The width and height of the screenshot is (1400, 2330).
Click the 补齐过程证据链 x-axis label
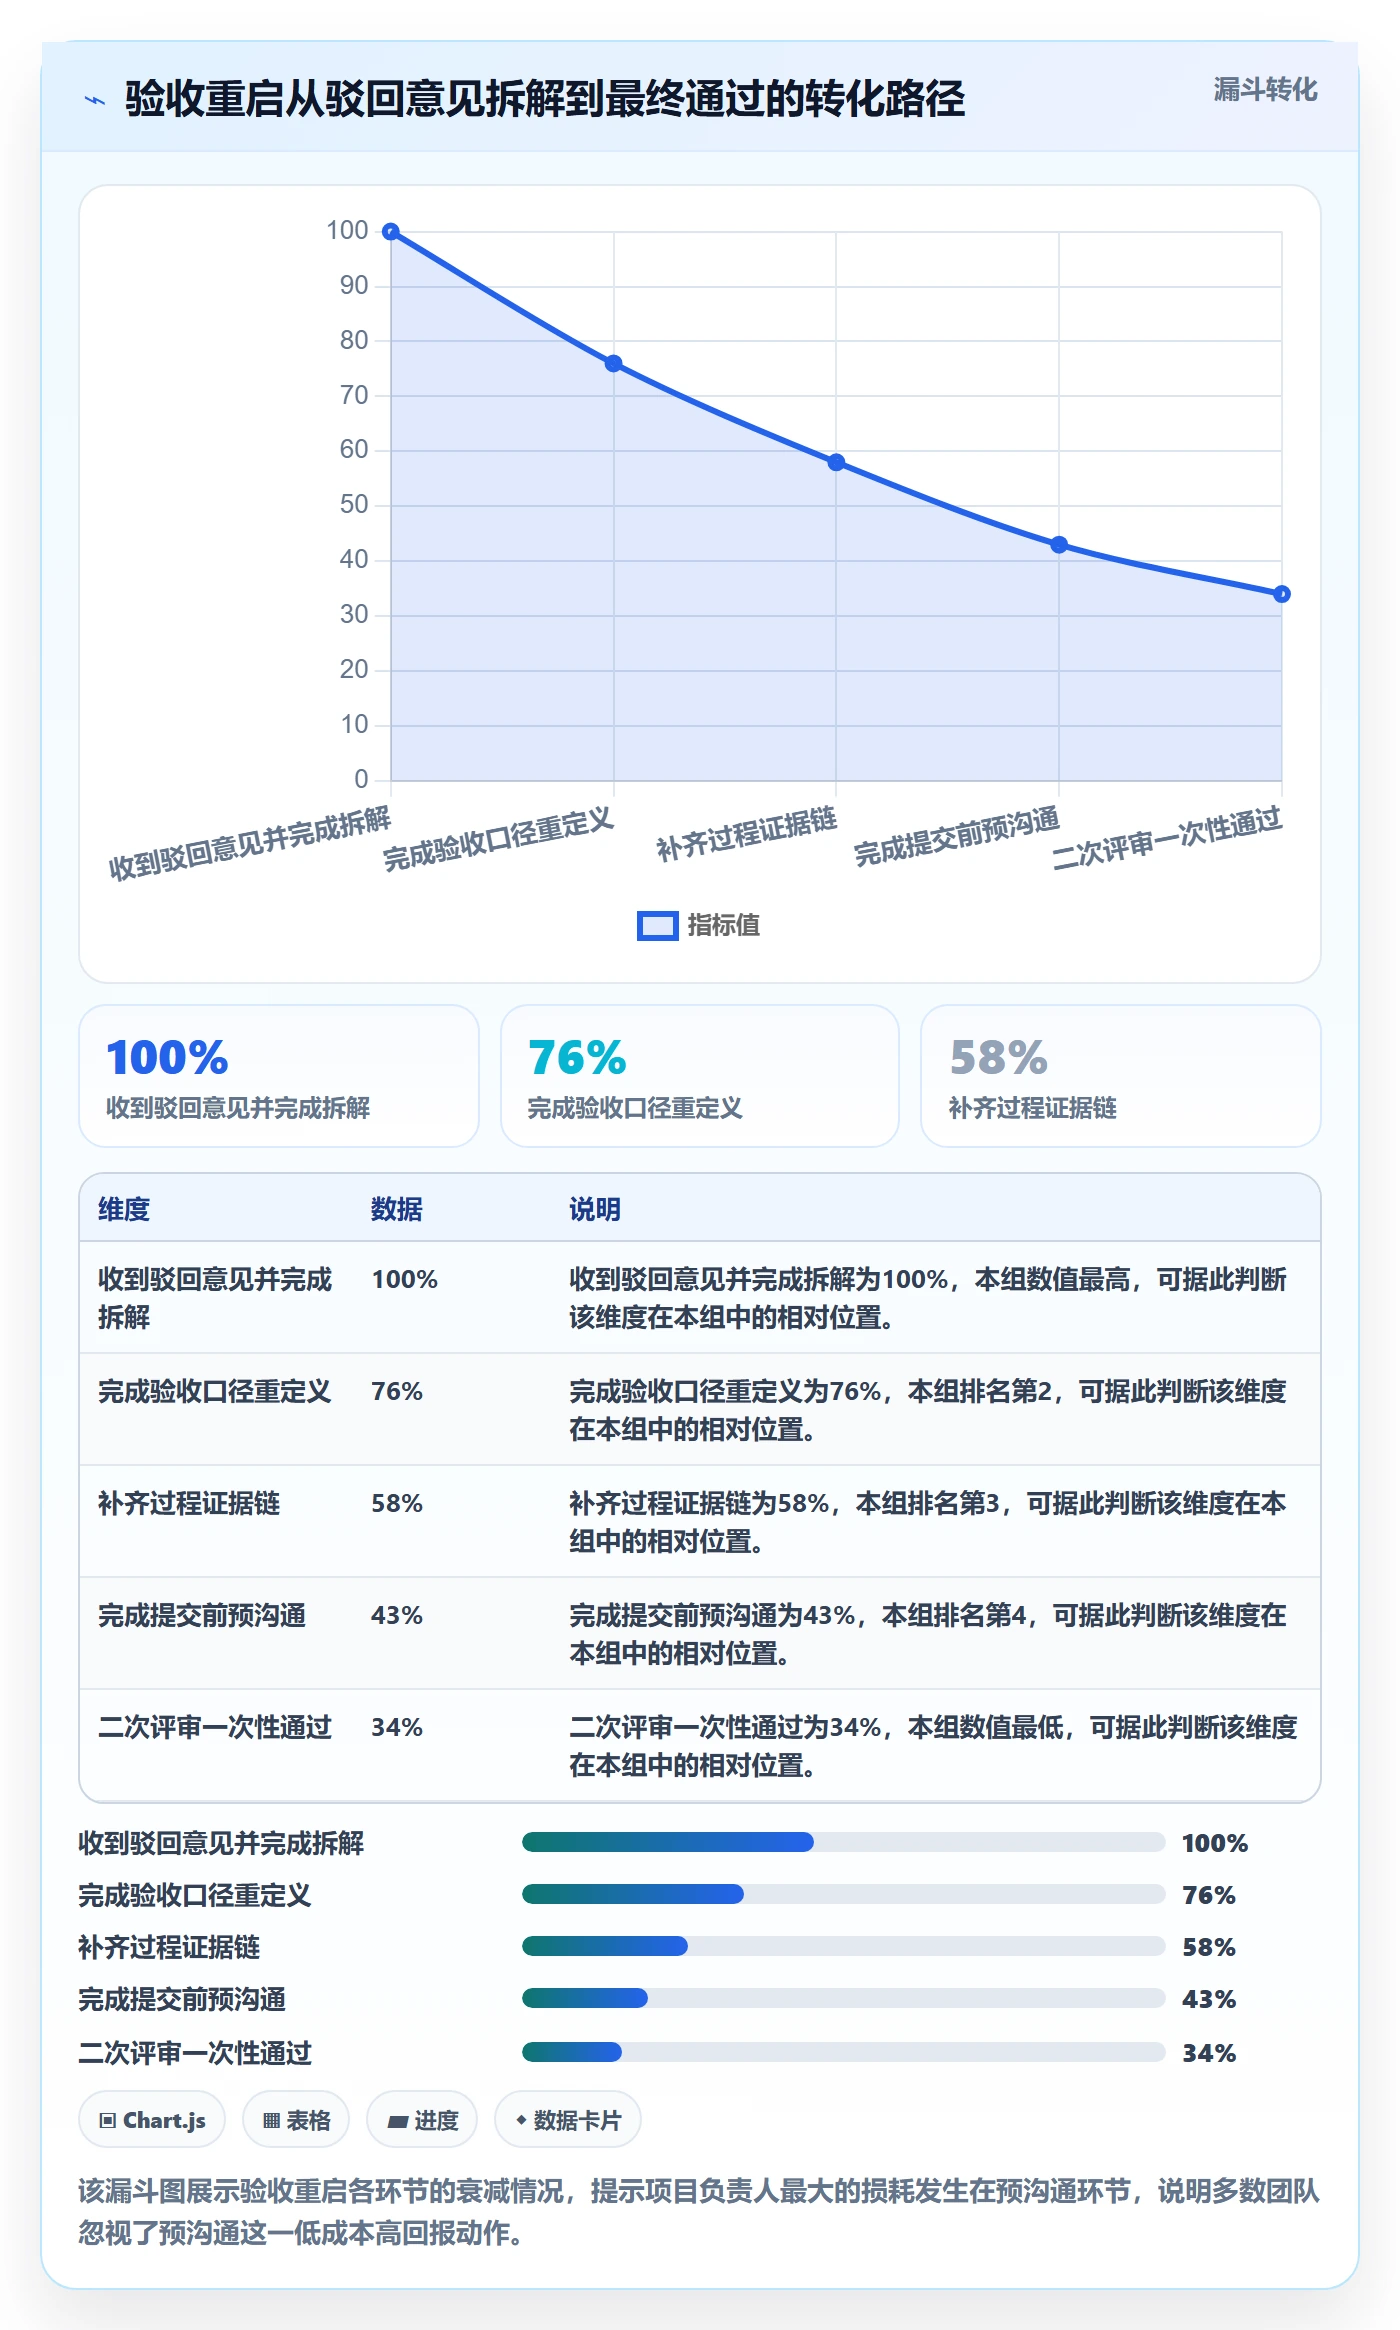tap(746, 834)
